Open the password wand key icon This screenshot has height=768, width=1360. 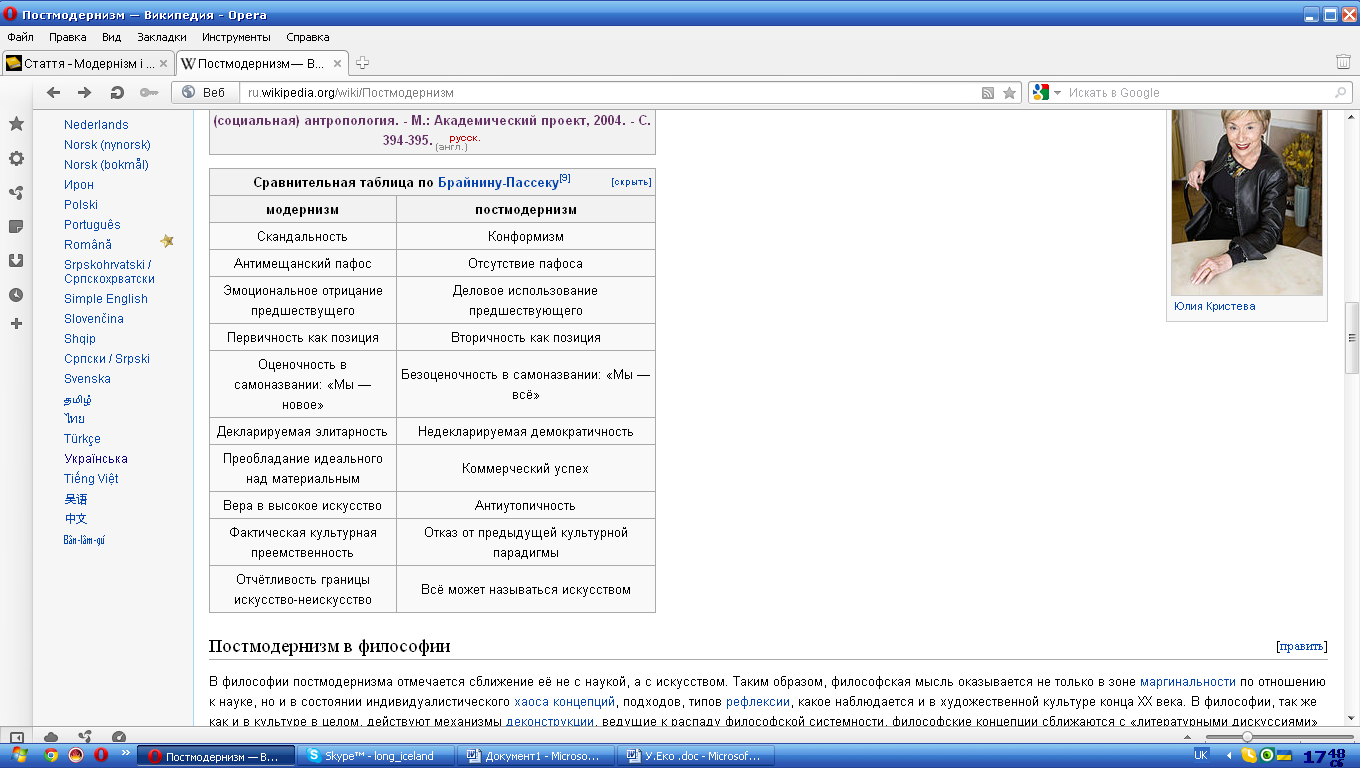pyautogui.click(x=149, y=93)
